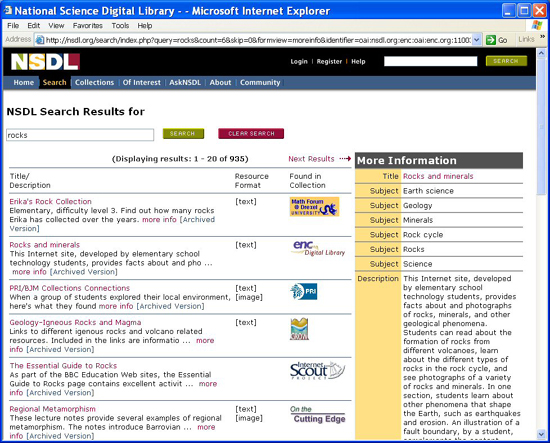The image size is (550, 443).
Task: Open the Collections tab
Action: pyautogui.click(x=94, y=82)
